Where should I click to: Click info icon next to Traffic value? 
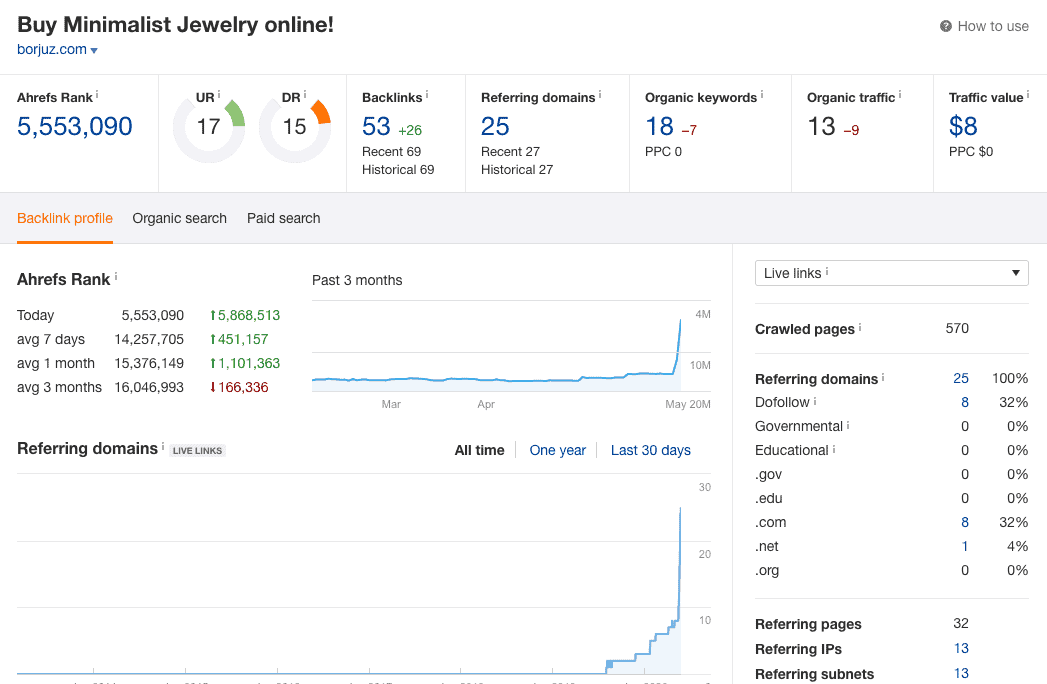point(1028,95)
